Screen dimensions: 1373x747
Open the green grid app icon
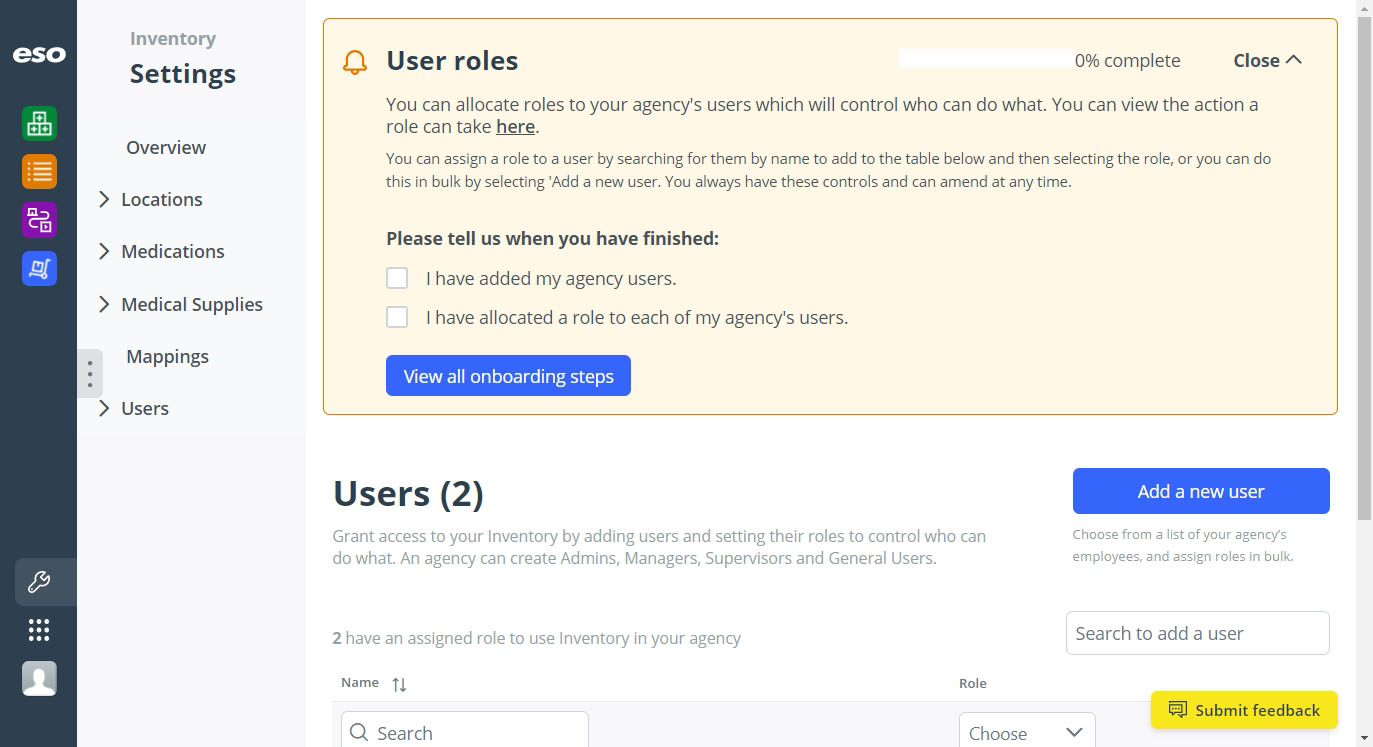(39, 124)
